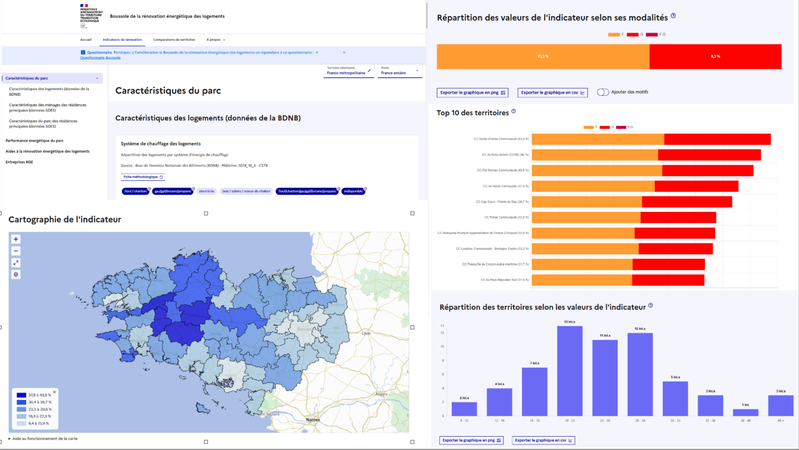
Task: Open the Maille France entière dropdown
Action: [400, 71]
